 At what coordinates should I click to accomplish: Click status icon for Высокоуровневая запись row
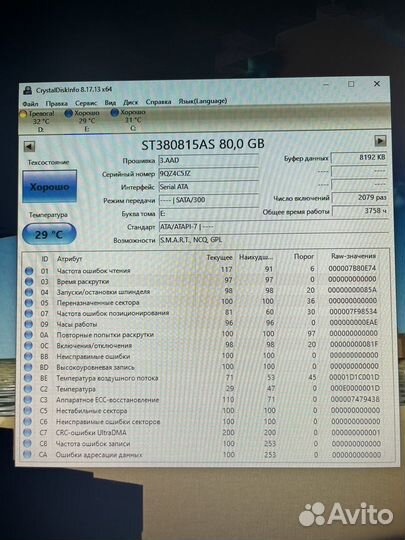[28, 367]
